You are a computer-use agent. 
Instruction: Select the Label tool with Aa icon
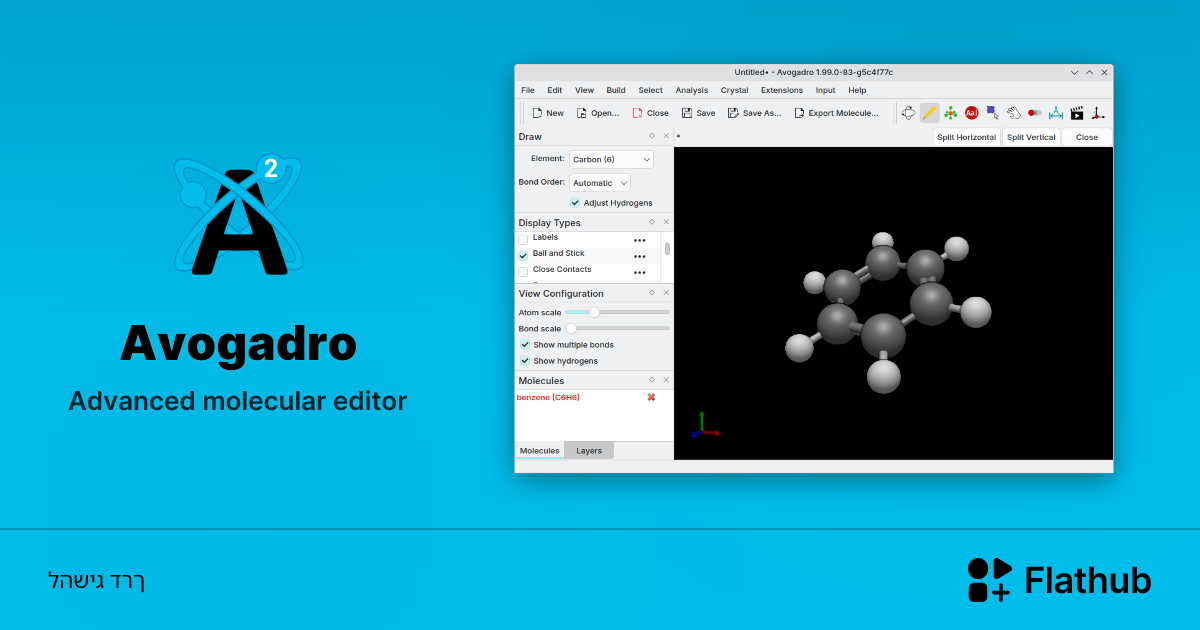[x=971, y=112]
